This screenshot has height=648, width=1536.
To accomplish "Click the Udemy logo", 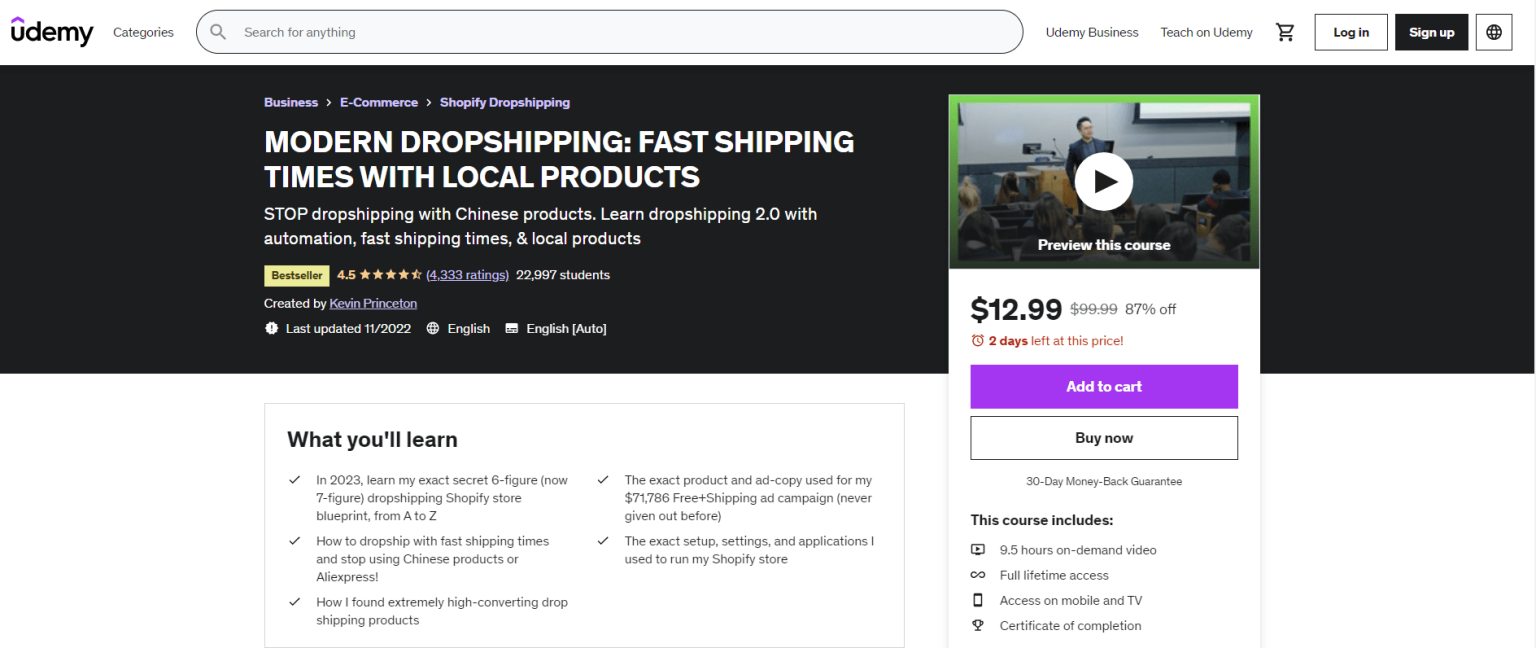I will coord(52,31).
